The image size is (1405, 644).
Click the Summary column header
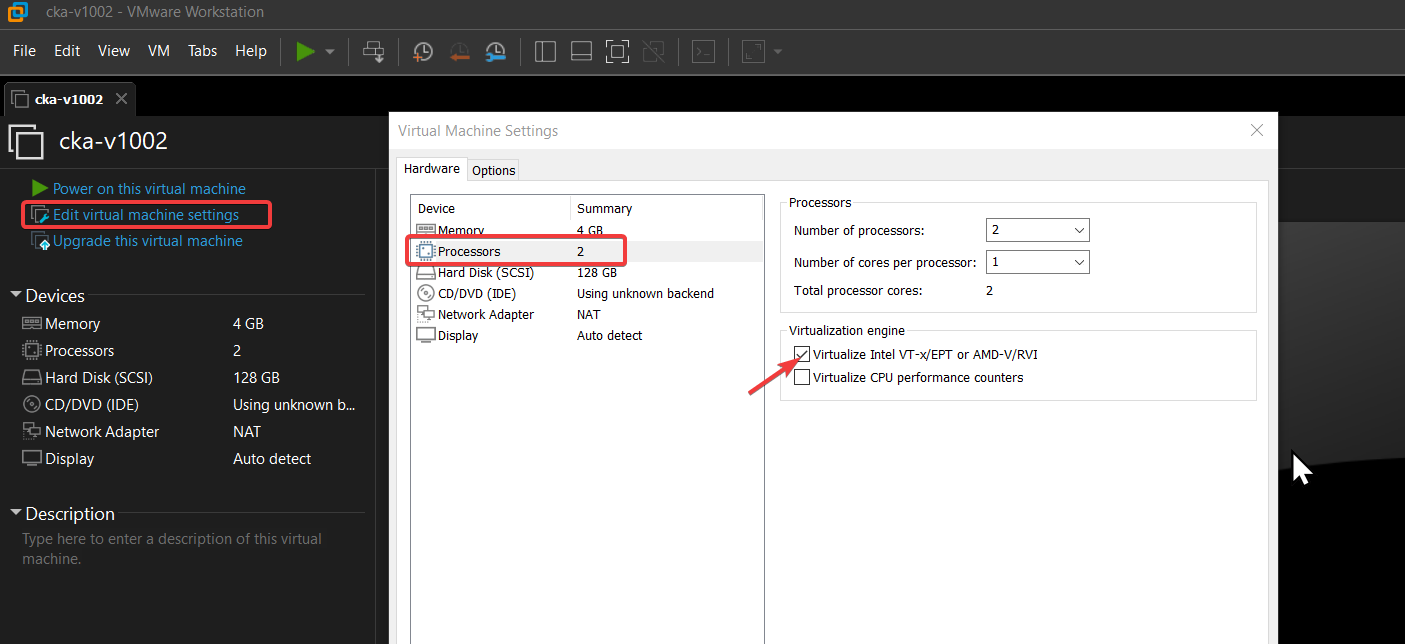(x=666, y=208)
